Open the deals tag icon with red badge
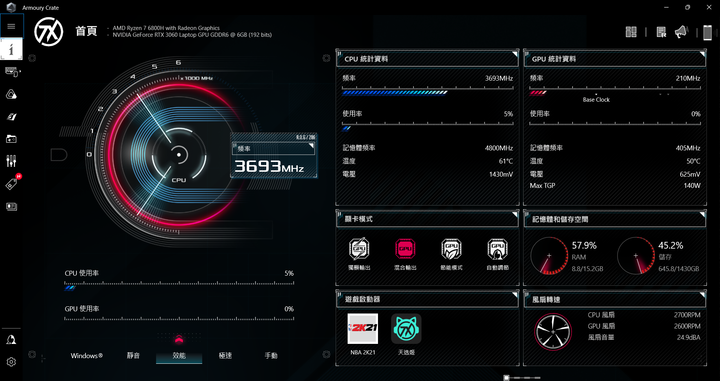The height and width of the screenshot is (381, 720). 12,183
